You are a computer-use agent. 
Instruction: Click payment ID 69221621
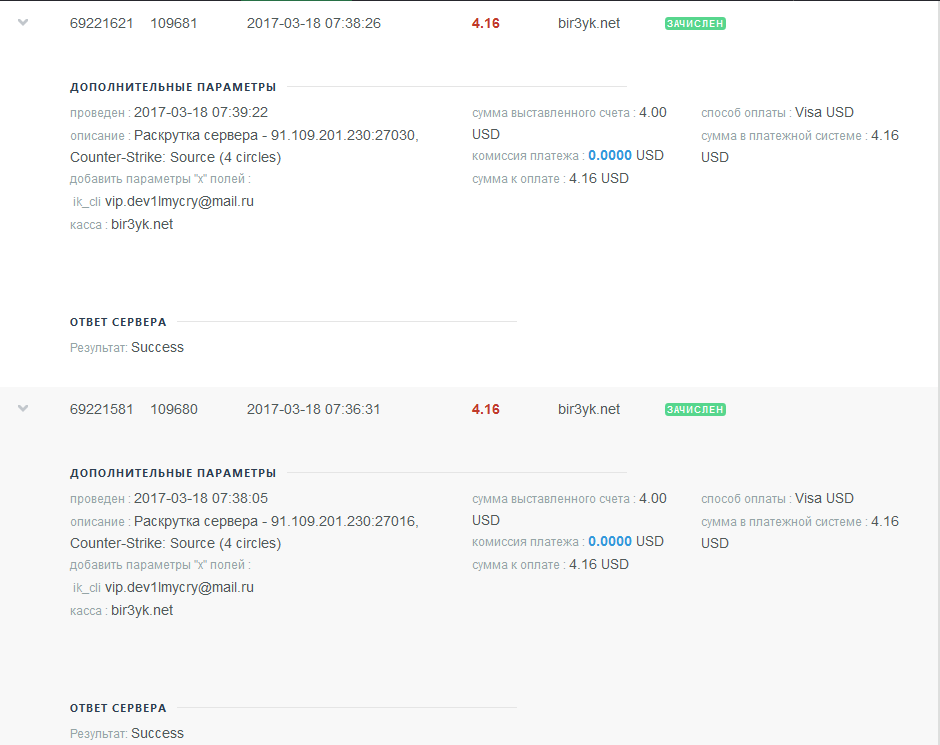(101, 23)
